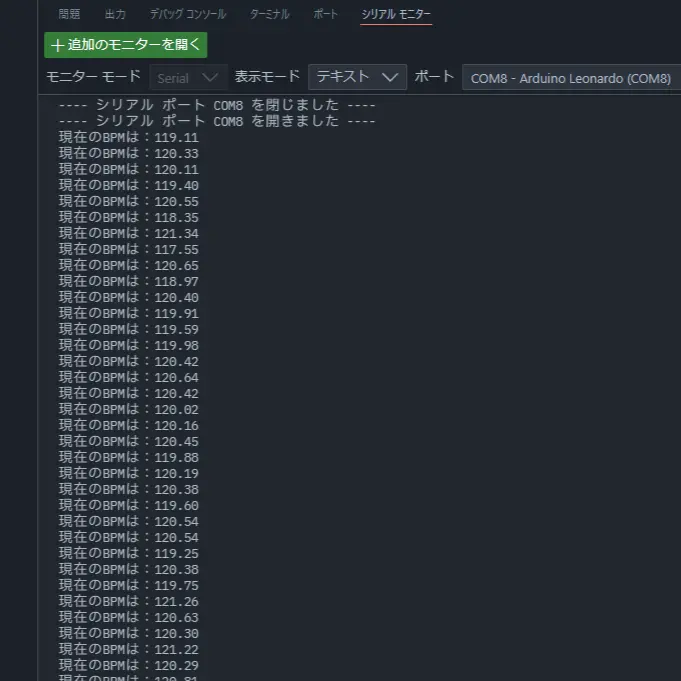Click the BPM 119.11 output line
The image size is (681, 681).
point(129,137)
